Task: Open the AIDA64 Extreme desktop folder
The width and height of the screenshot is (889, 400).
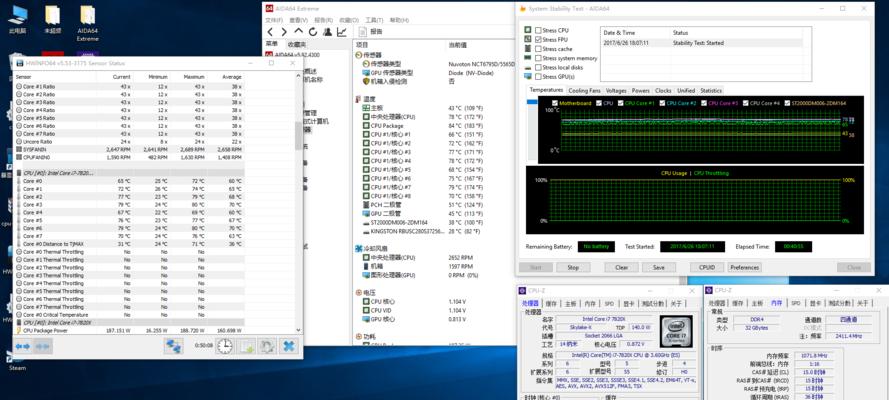Action: (88, 23)
